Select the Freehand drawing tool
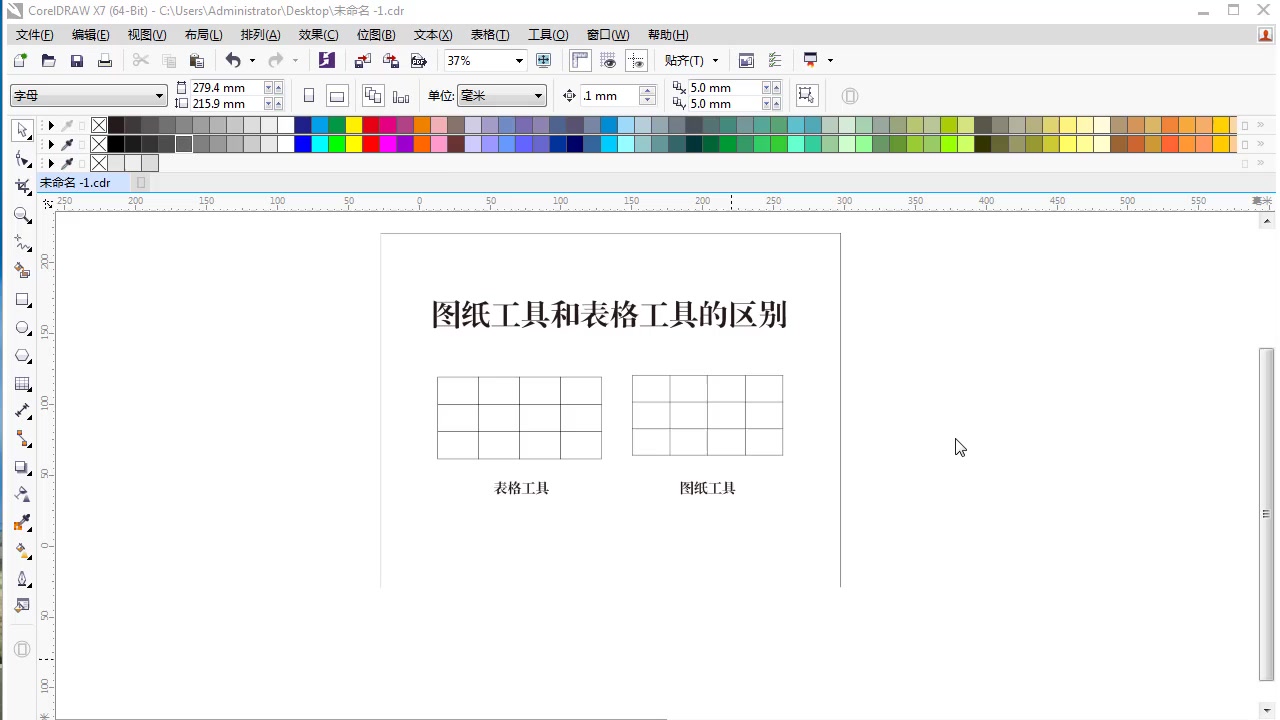This screenshot has height=720, width=1280. 22,243
